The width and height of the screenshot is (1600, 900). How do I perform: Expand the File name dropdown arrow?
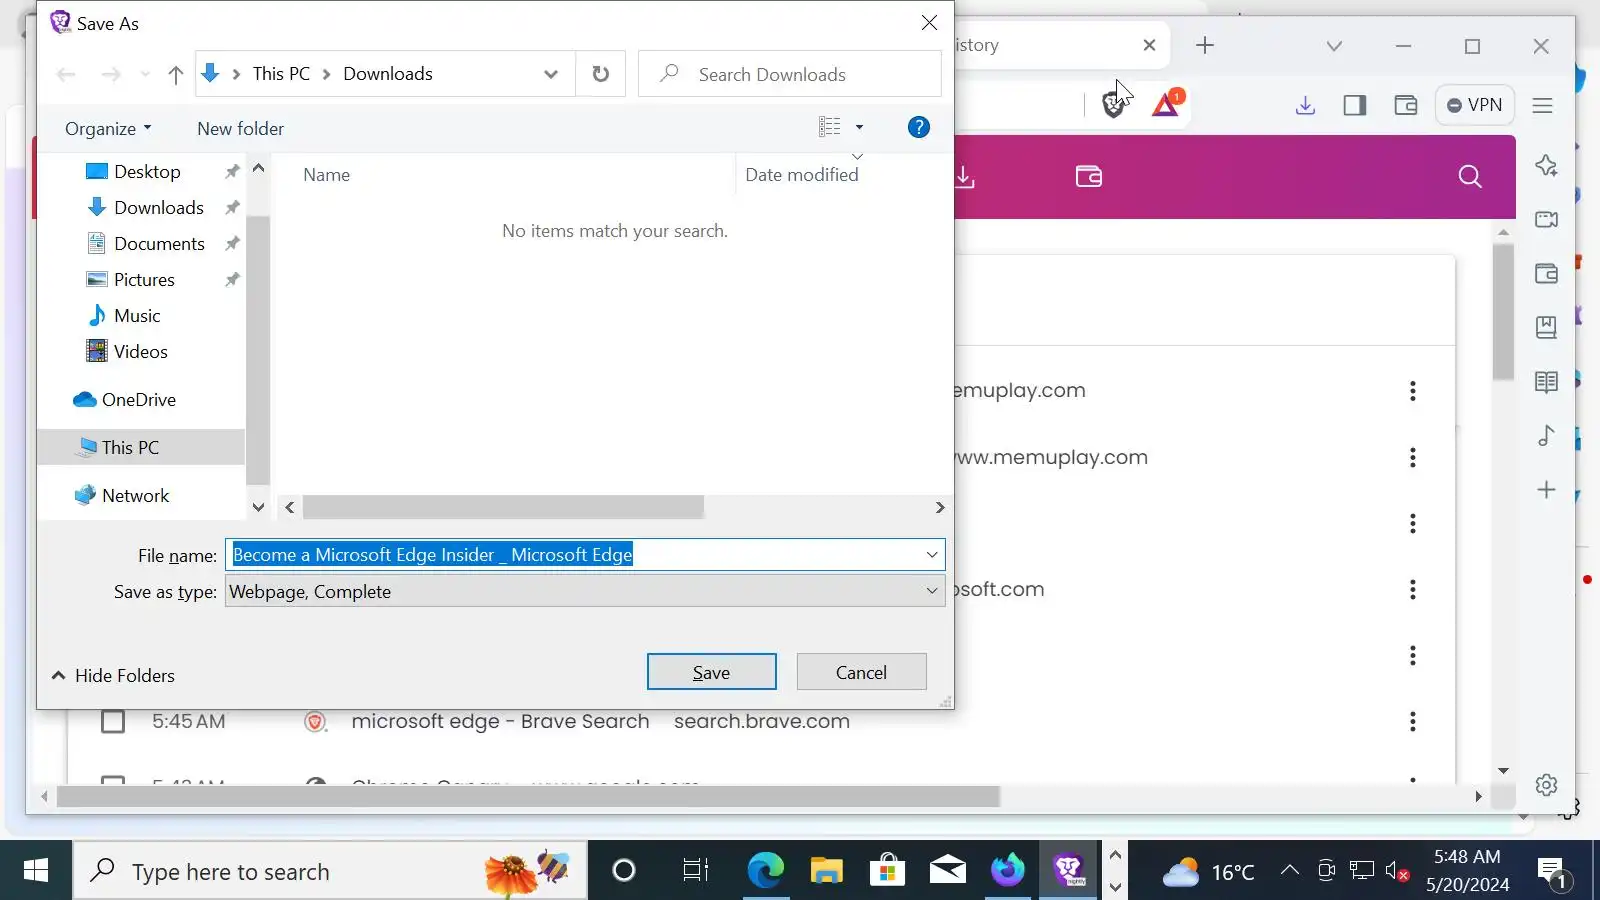coord(932,555)
